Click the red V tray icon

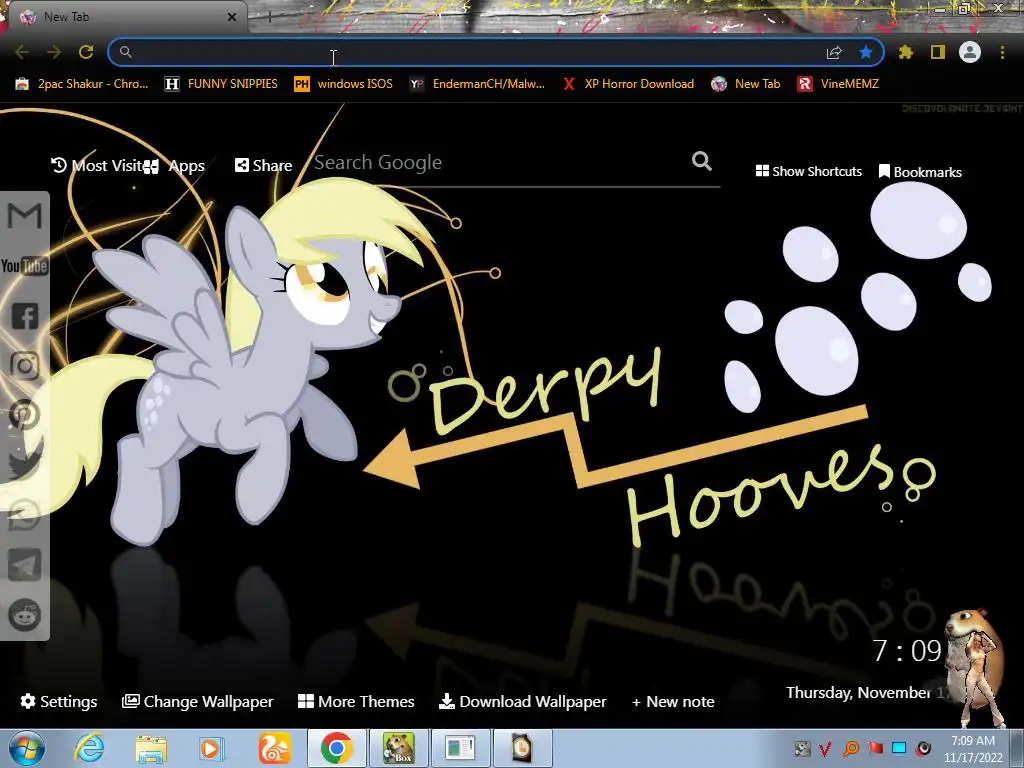(x=825, y=748)
